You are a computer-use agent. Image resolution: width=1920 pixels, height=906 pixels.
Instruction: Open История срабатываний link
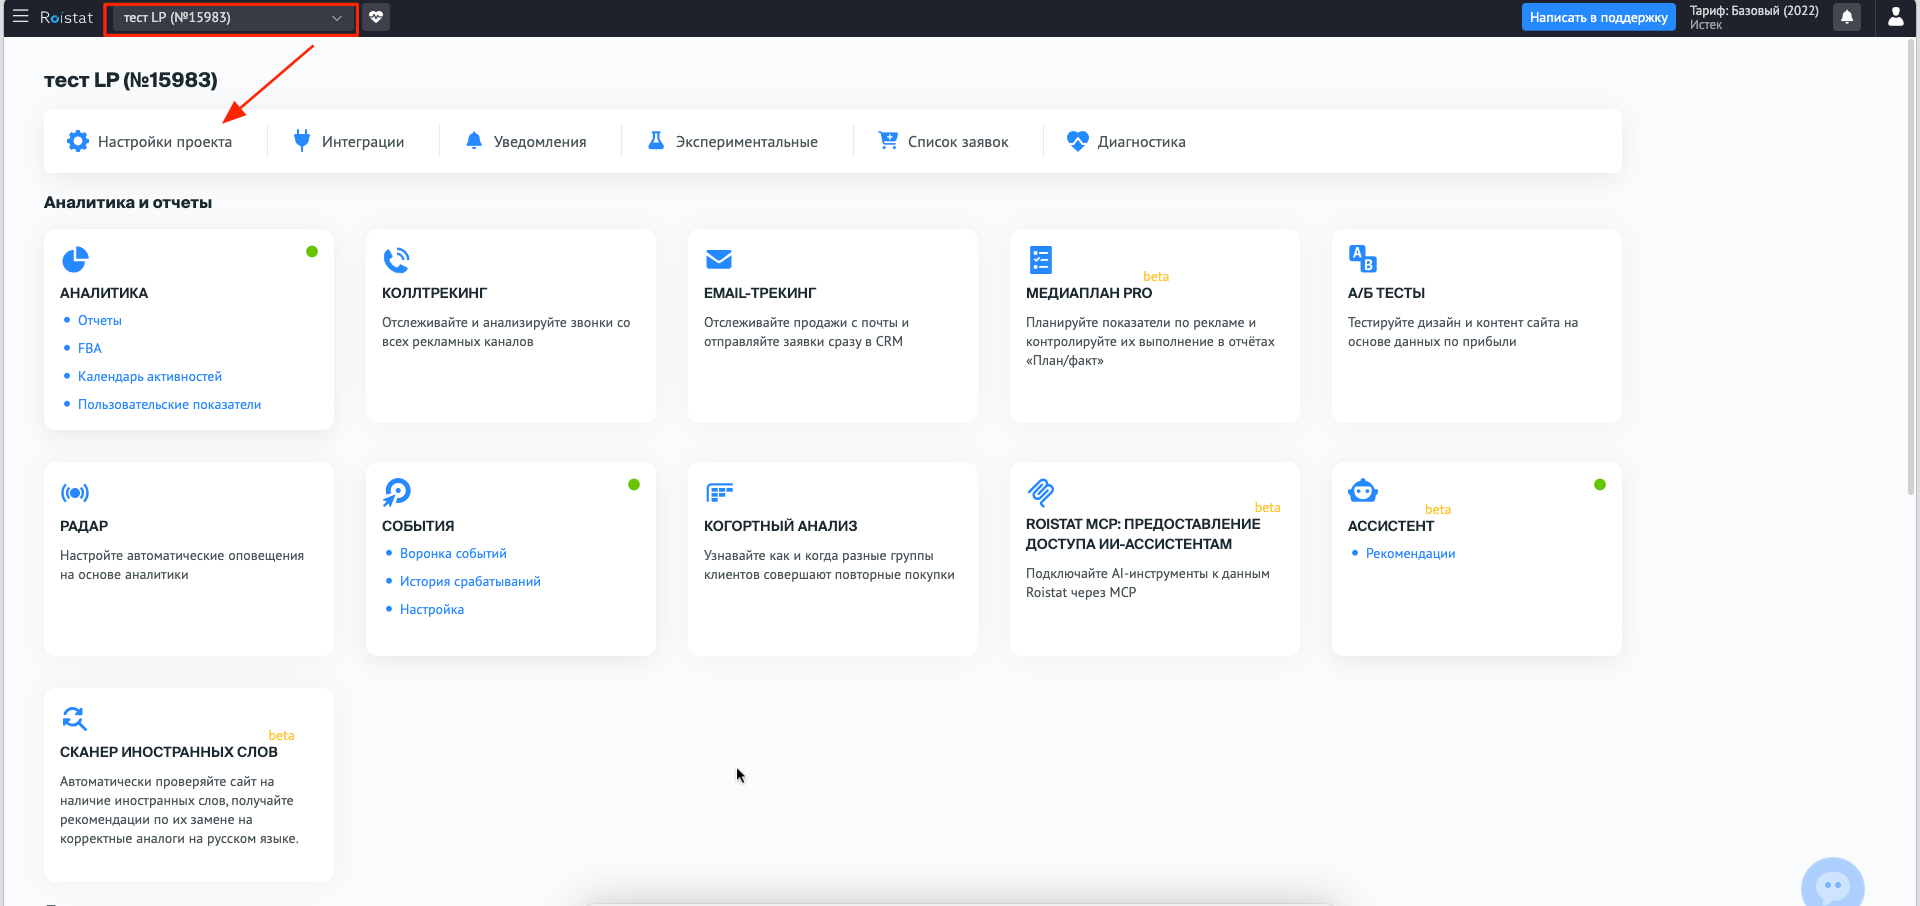(x=470, y=582)
